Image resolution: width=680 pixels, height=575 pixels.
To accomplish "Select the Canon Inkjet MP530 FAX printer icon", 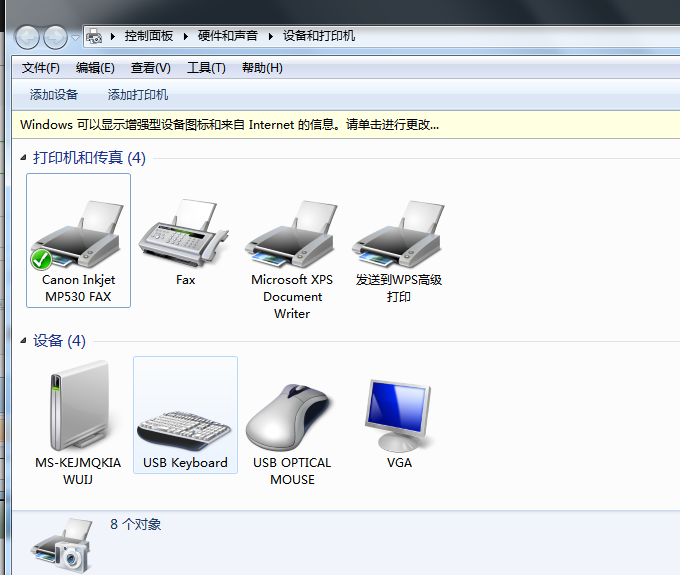I will (x=77, y=234).
